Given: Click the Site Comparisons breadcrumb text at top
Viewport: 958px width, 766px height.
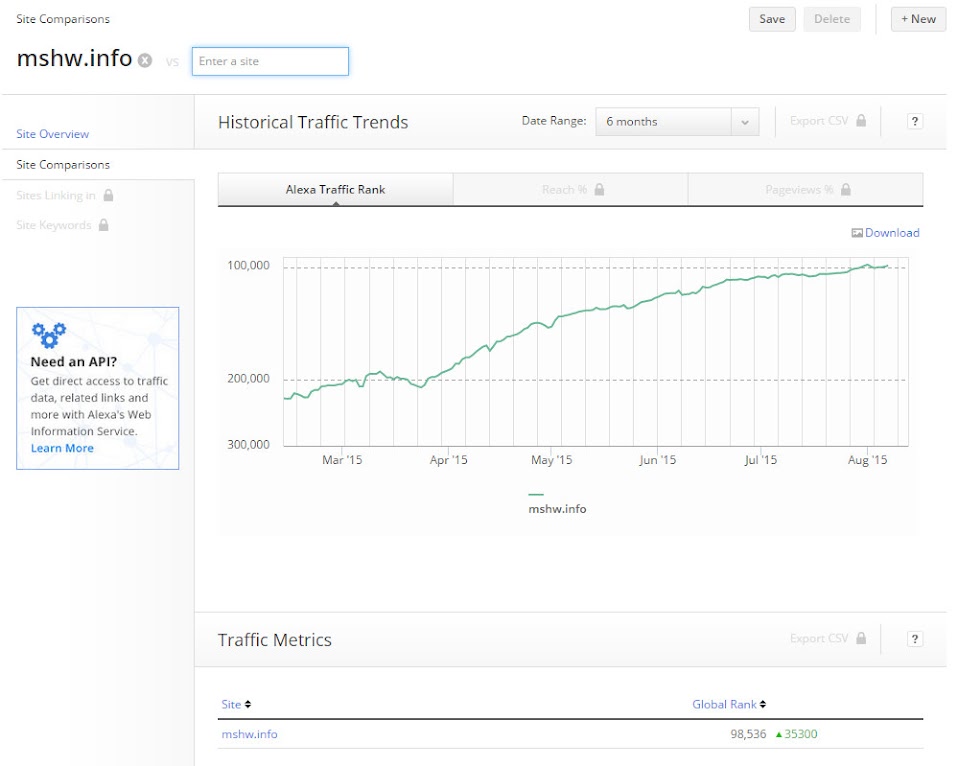Looking at the screenshot, I should [x=63, y=19].
